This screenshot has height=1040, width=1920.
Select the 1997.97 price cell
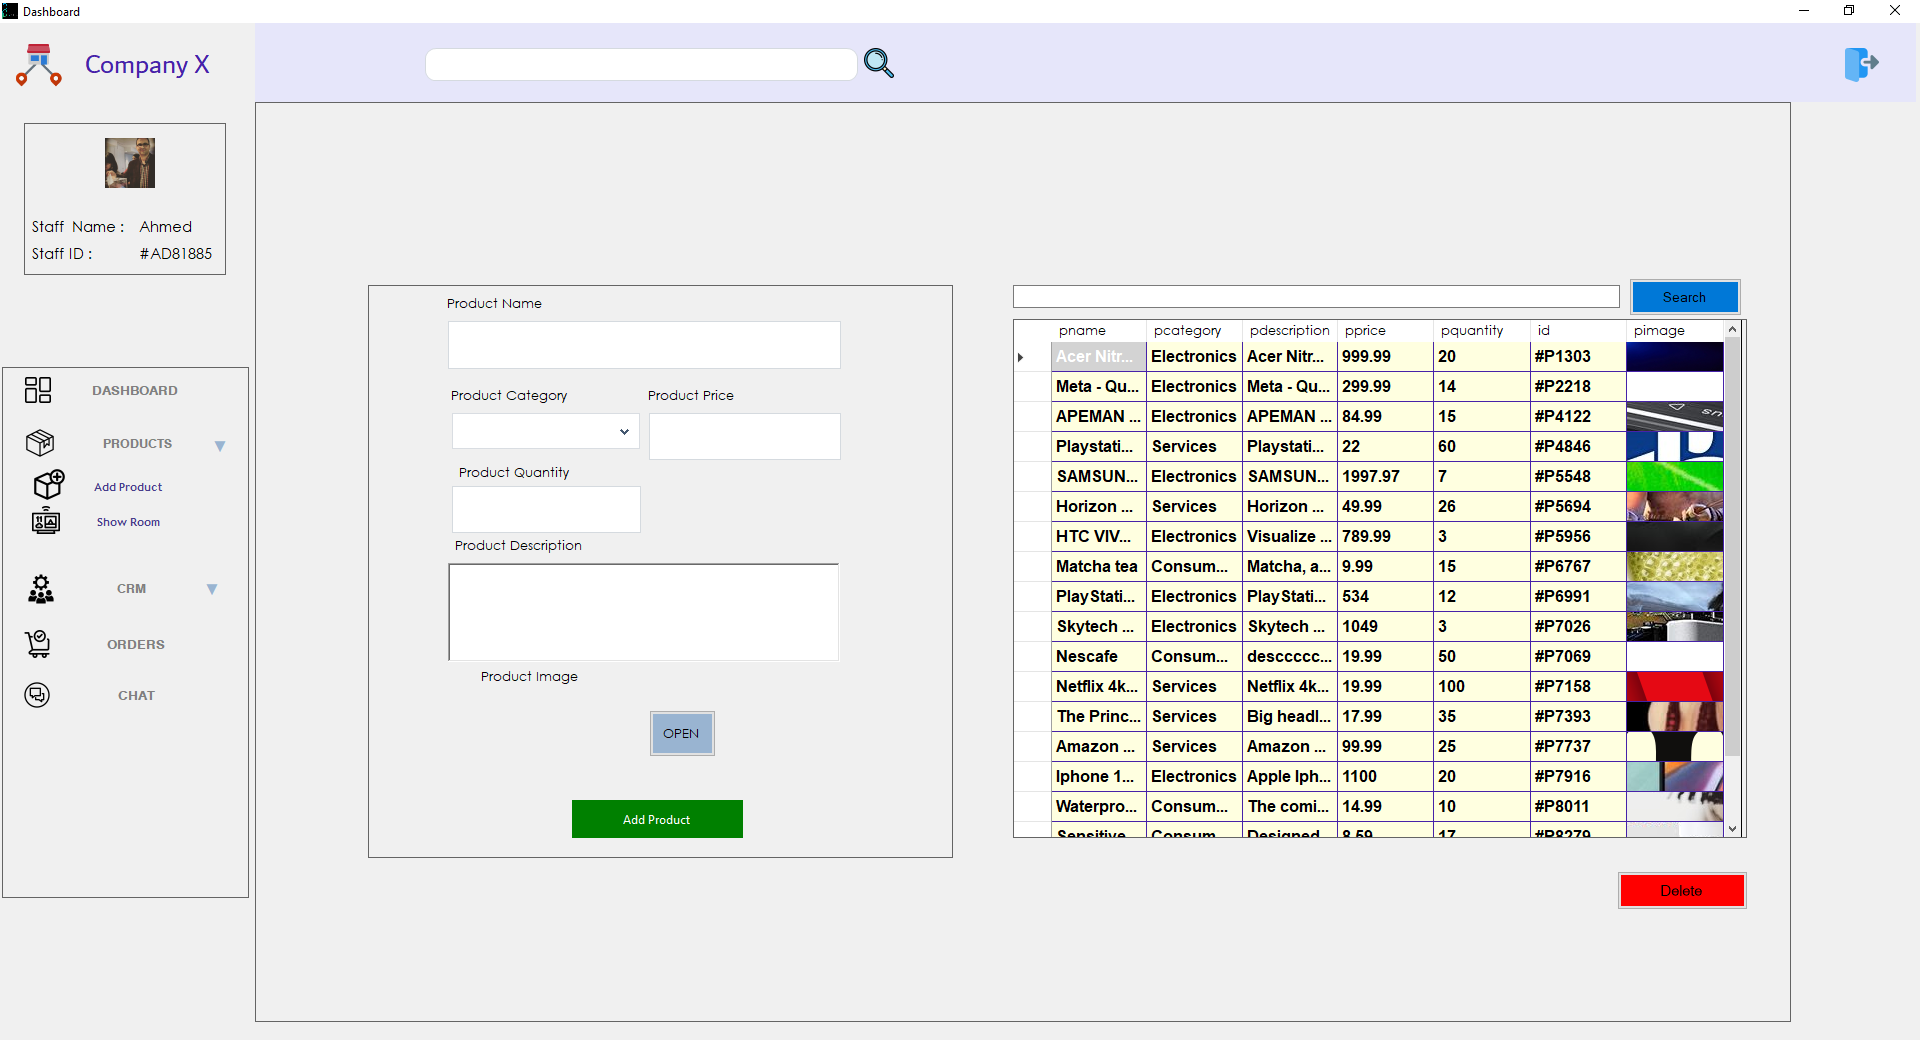click(x=1384, y=477)
